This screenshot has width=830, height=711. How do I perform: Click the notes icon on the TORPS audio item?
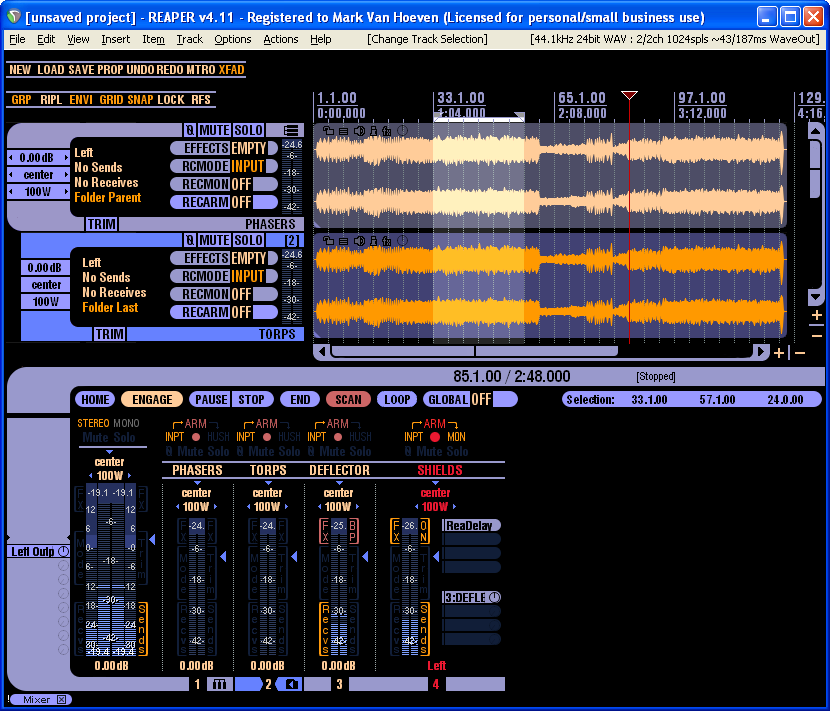point(344,241)
